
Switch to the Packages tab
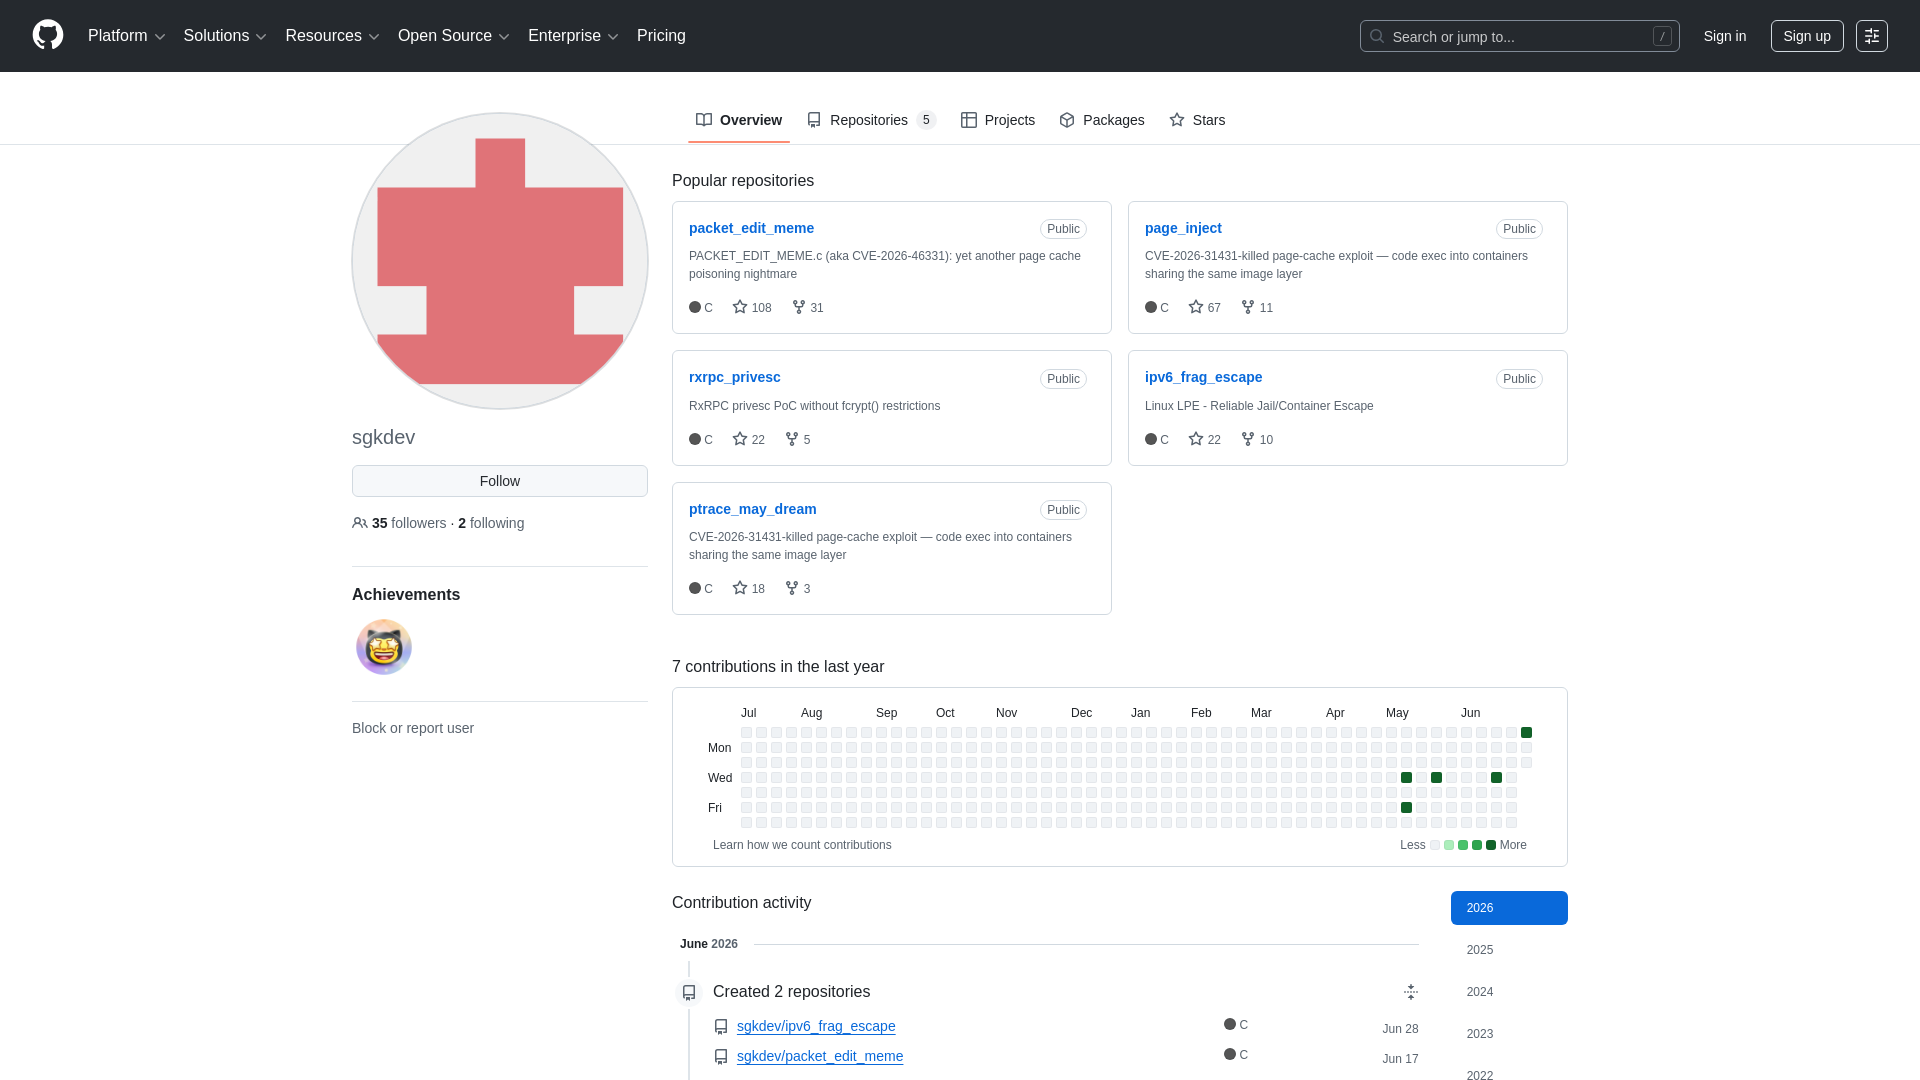(x=1102, y=120)
